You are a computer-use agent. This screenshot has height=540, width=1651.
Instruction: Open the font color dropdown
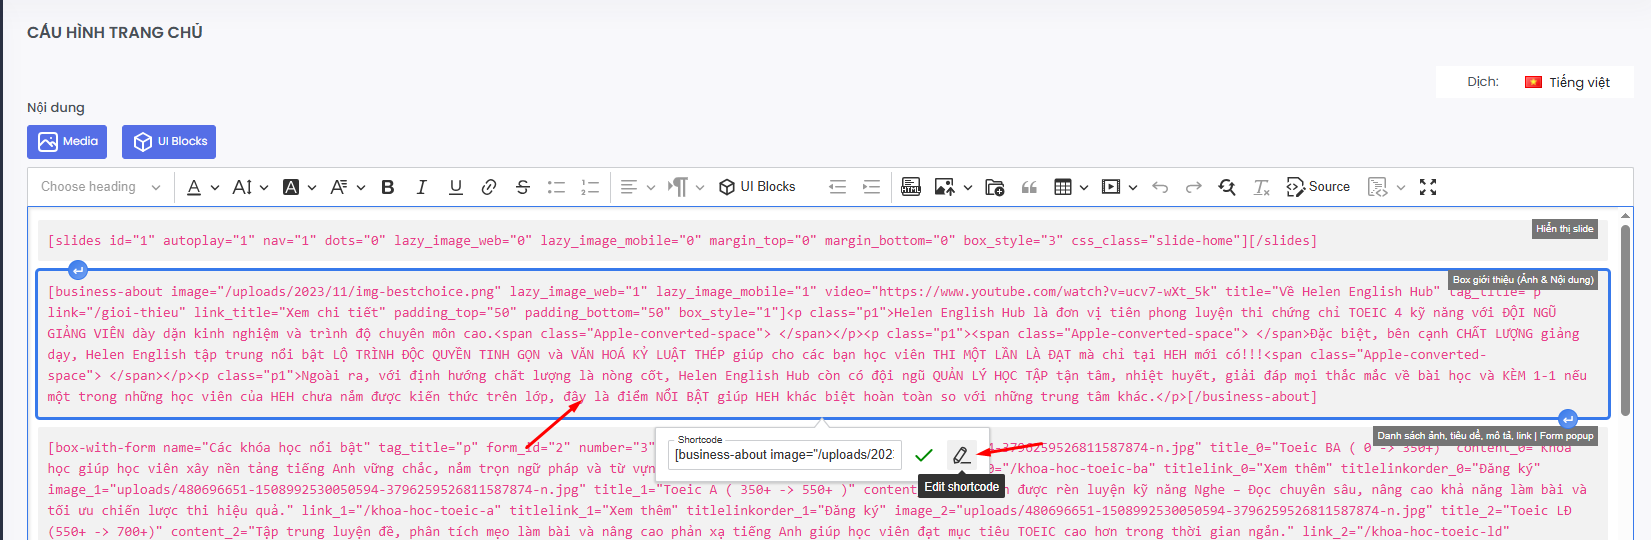click(x=203, y=187)
